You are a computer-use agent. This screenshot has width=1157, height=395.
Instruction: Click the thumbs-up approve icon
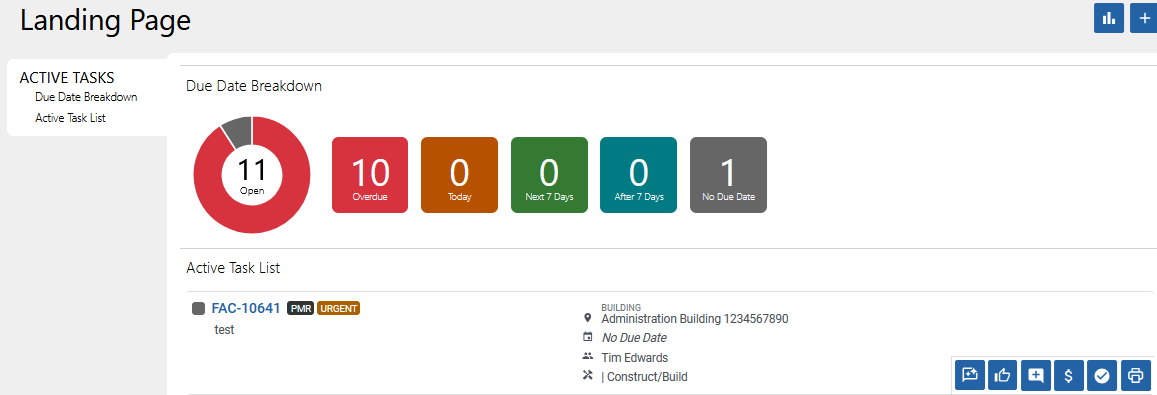coord(1003,375)
